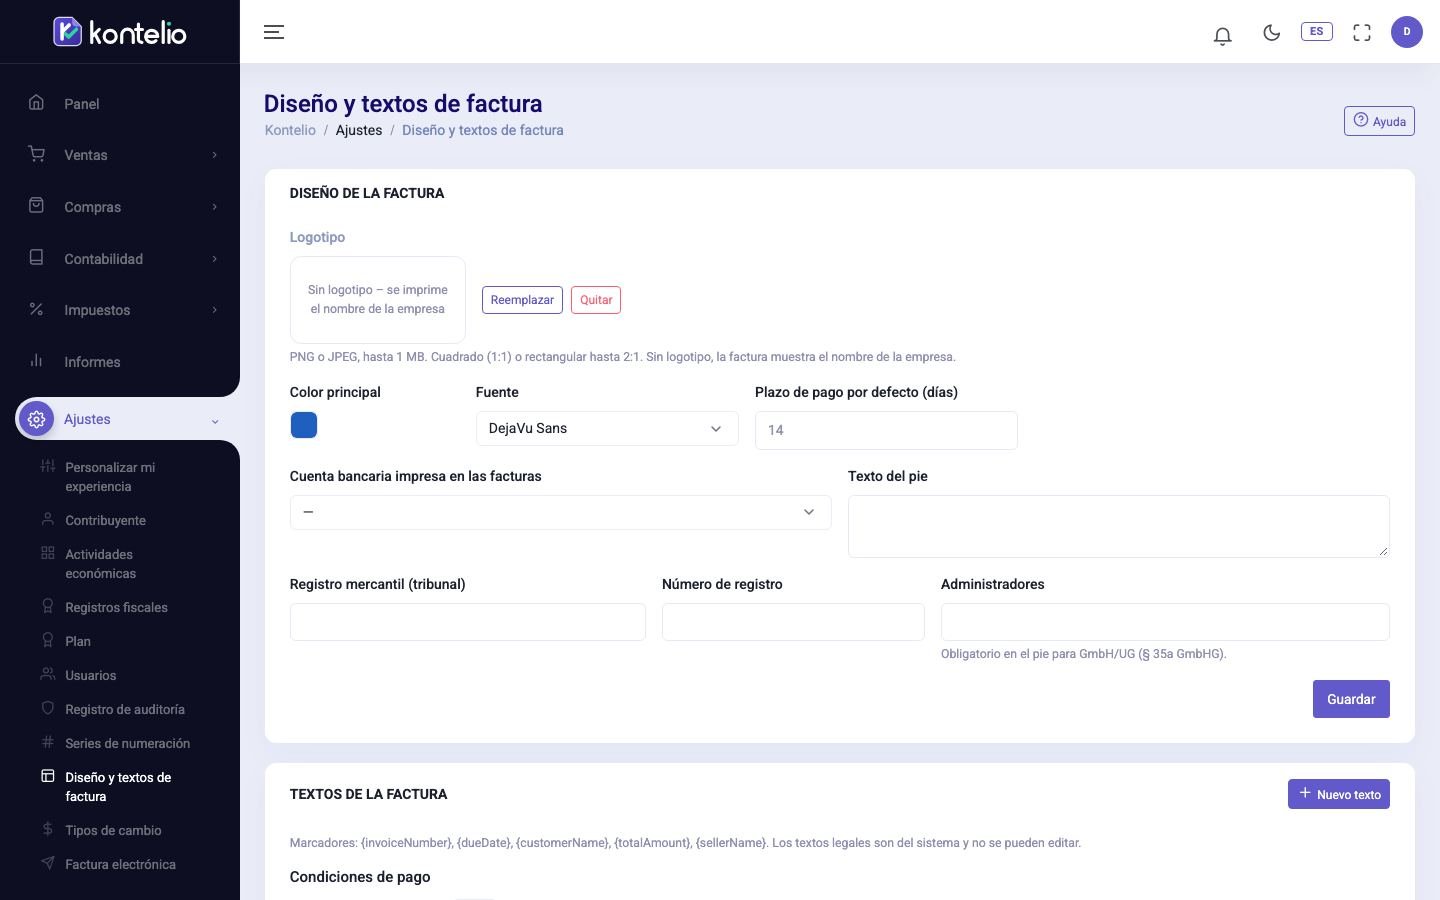Screen dimensions: 1440x900
Task: Switch language via ES badge
Action: pyautogui.click(x=1316, y=31)
